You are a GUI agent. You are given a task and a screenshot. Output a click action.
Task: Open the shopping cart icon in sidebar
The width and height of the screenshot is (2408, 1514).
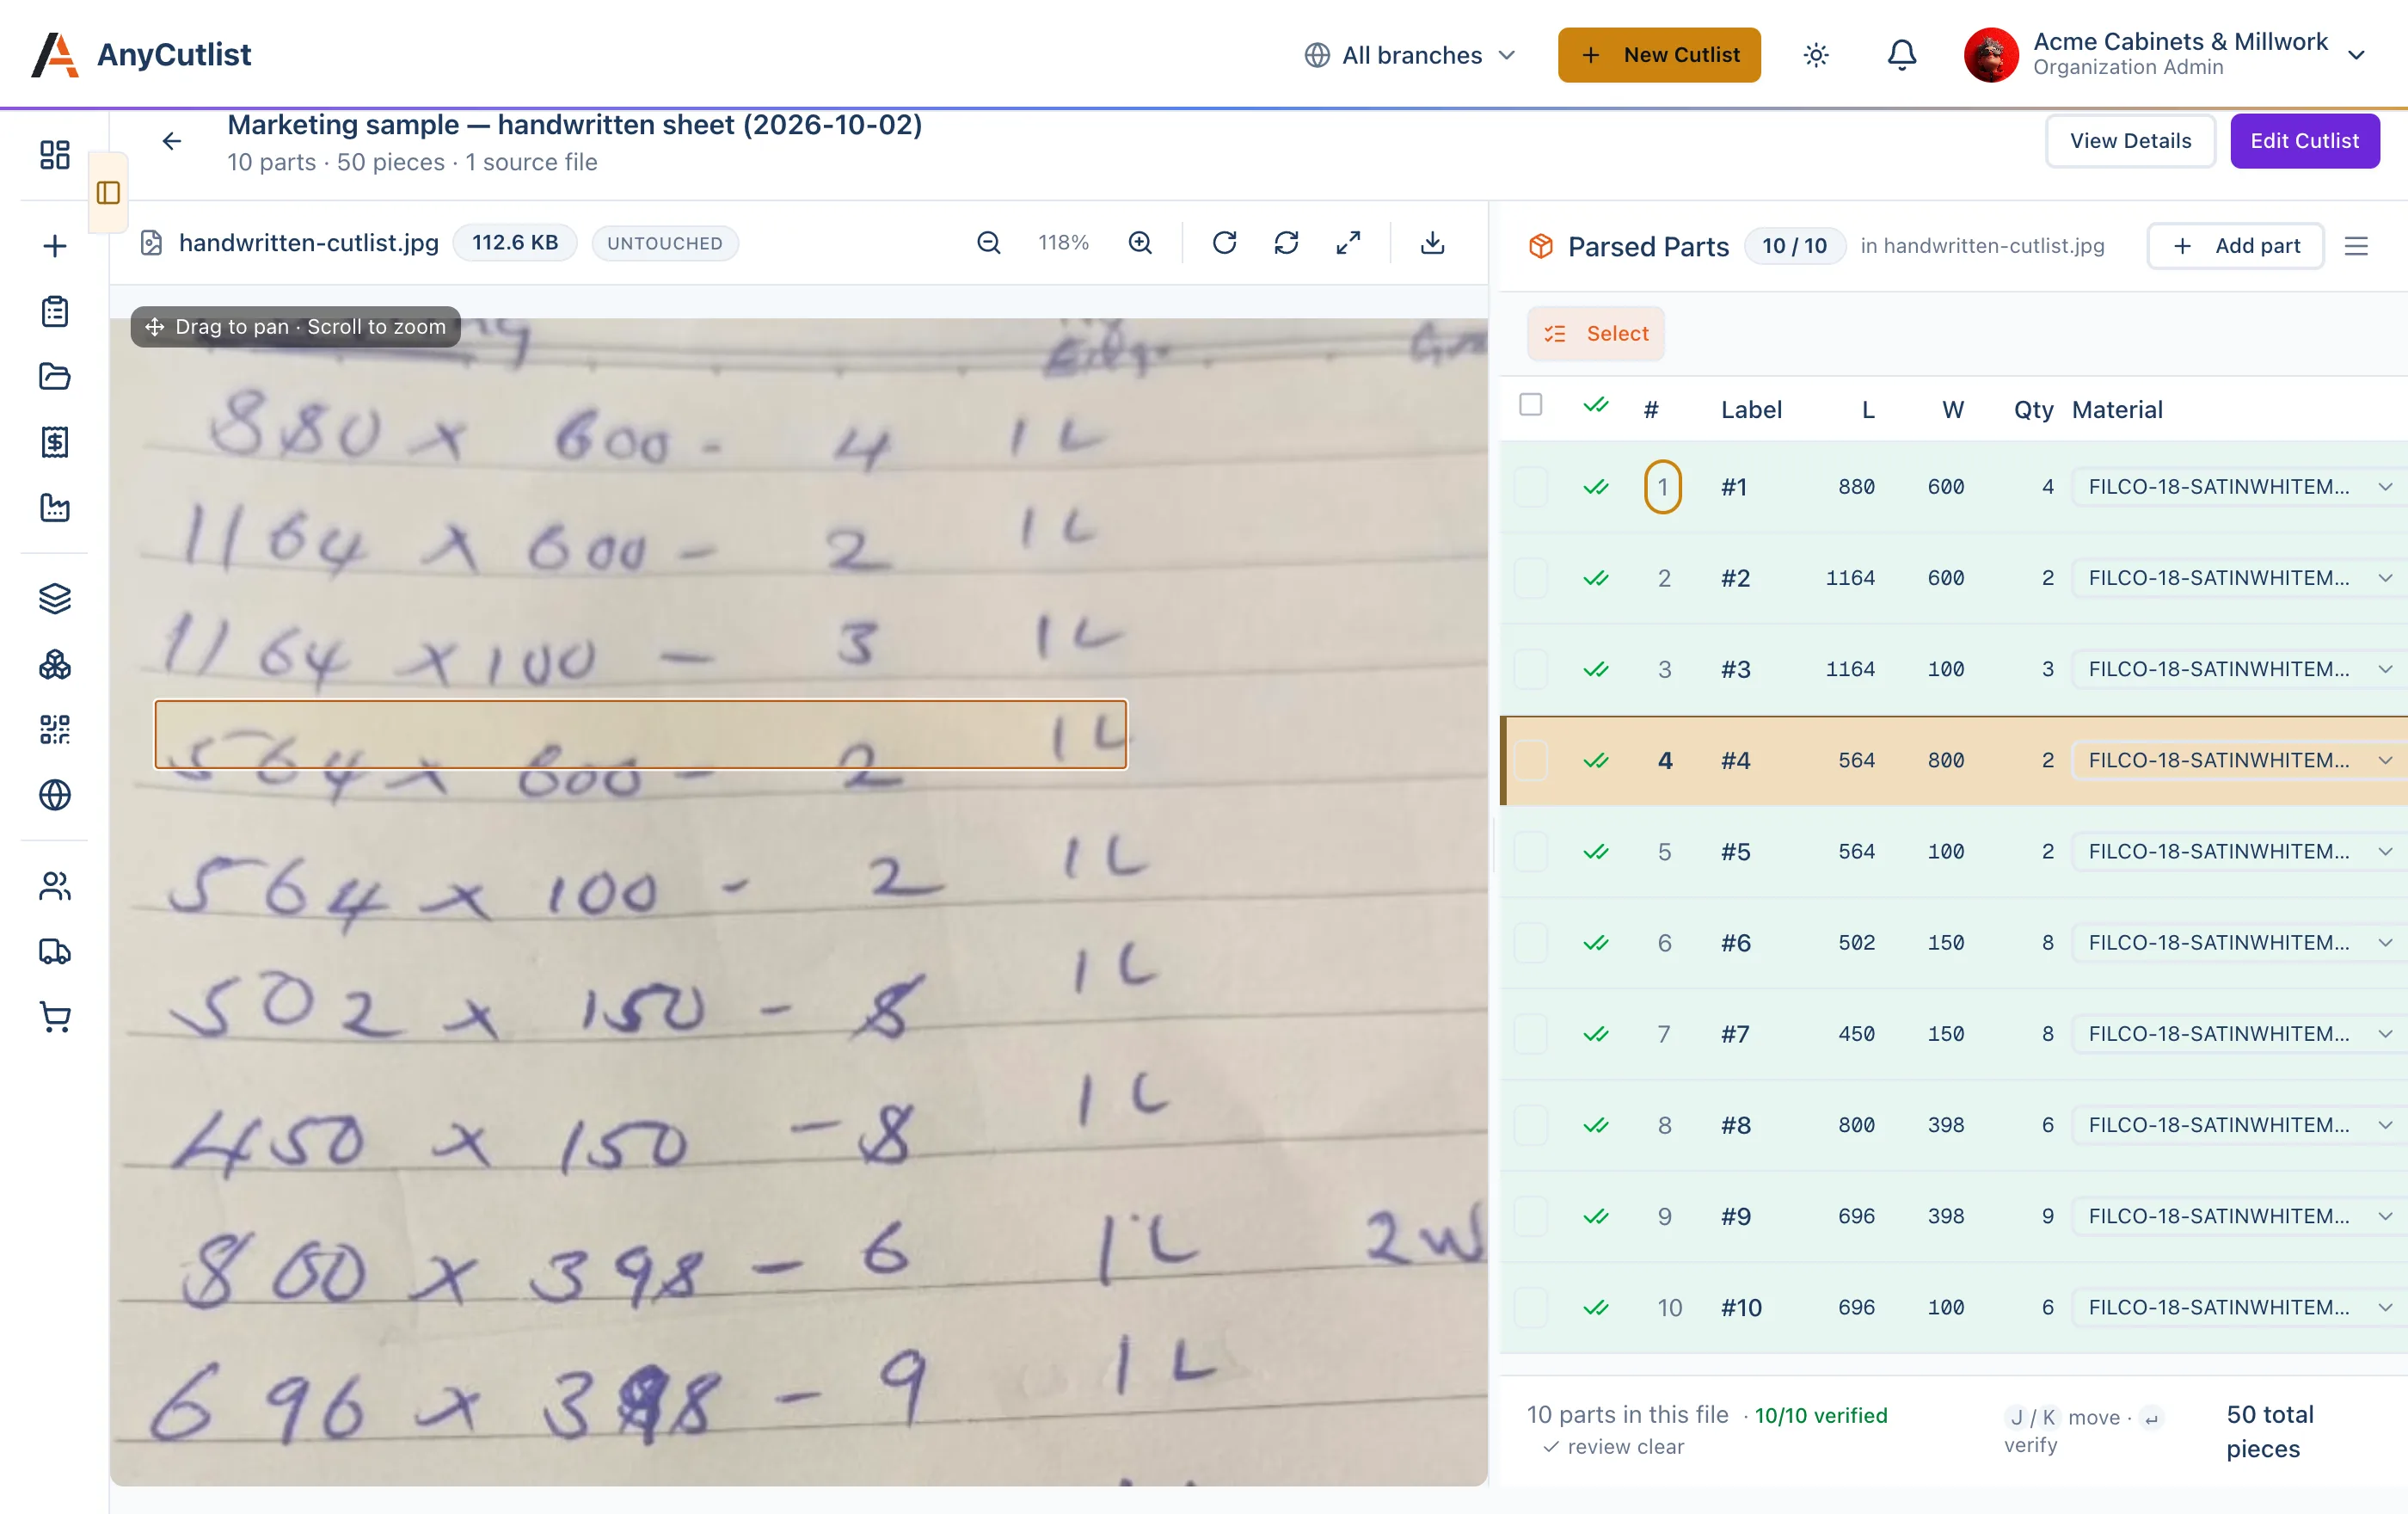pos(54,1018)
